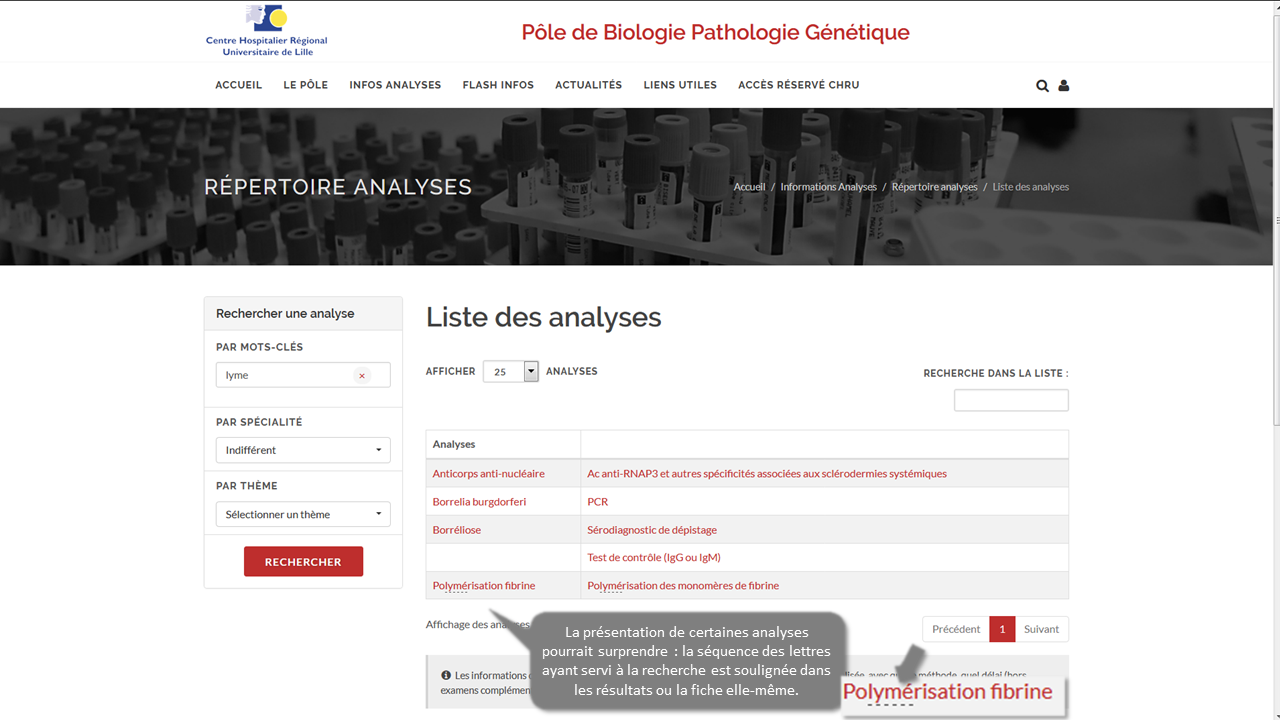The image size is (1280, 720).
Task: Select page 1 in pagination
Action: tap(1002, 629)
